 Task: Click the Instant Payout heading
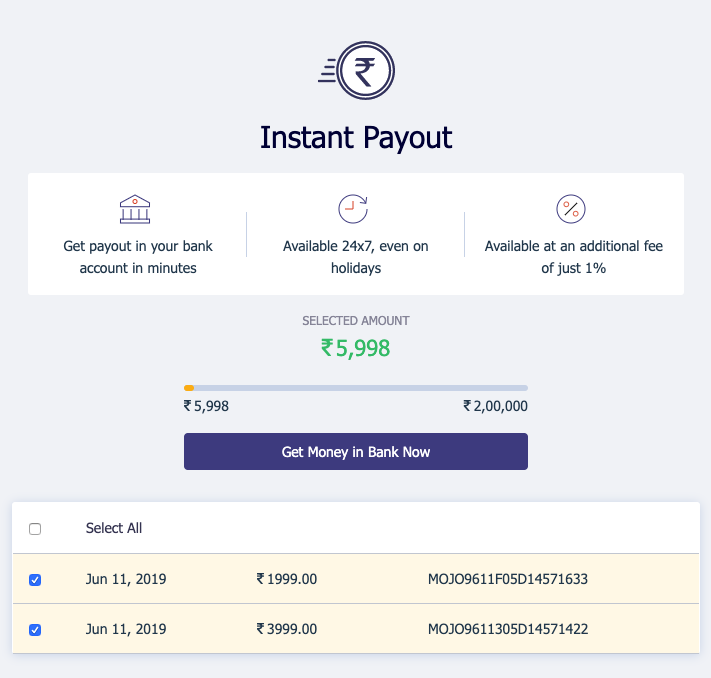pyautogui.click(x=356, y=137)
